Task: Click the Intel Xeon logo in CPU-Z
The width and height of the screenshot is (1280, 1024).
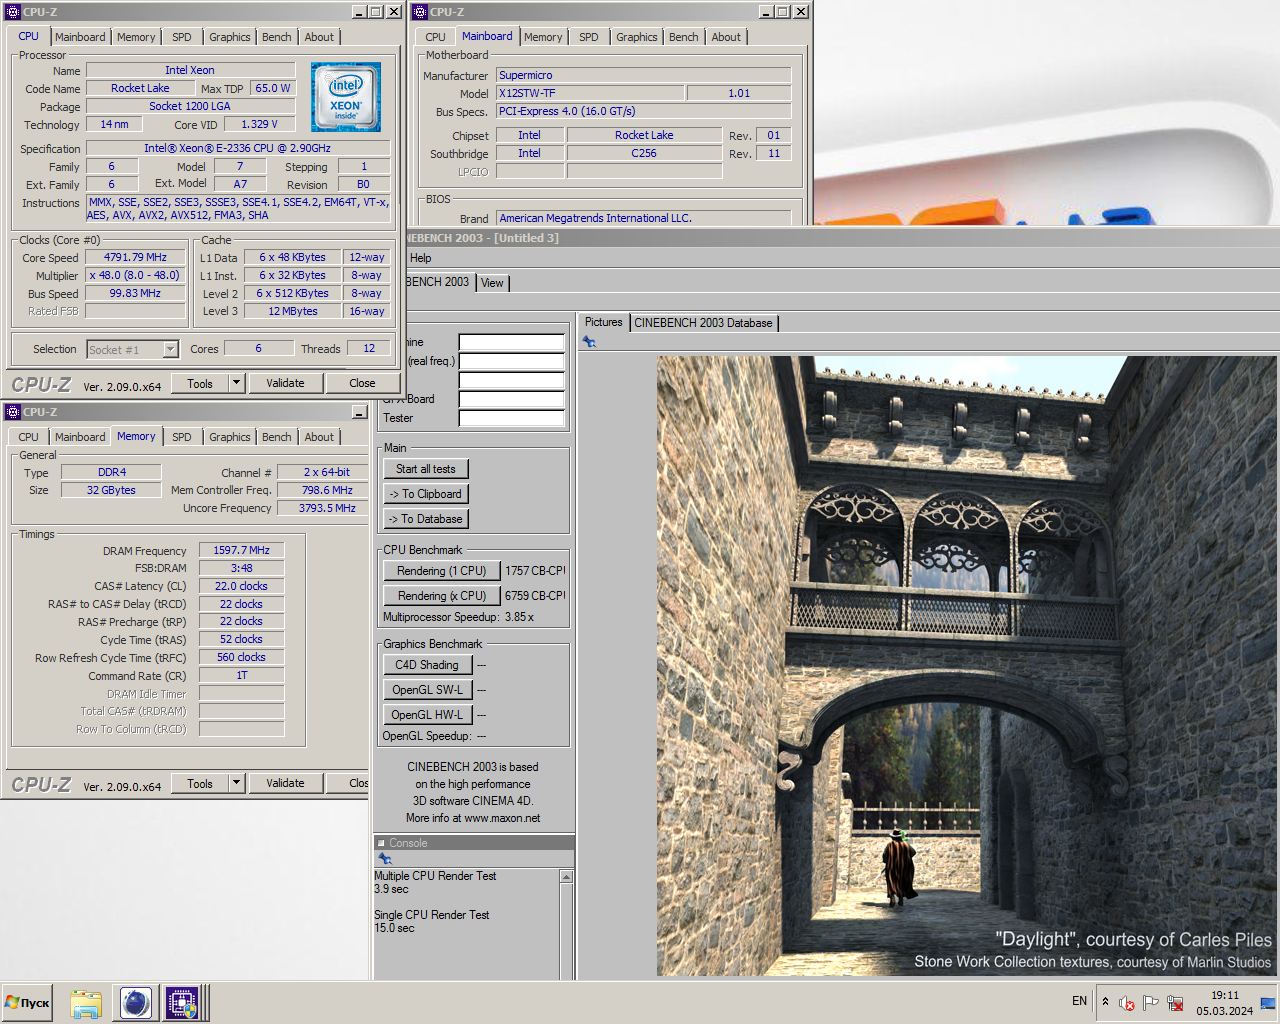Action: 346,97
